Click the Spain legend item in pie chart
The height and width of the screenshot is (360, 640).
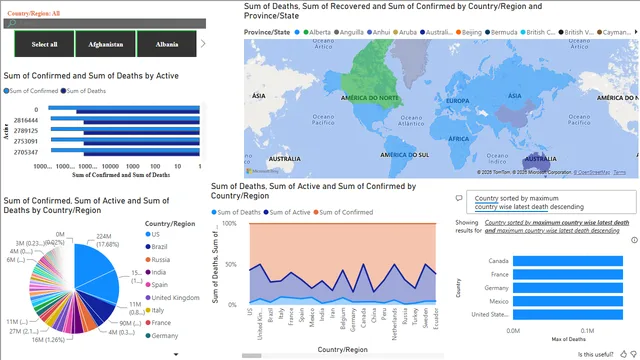click(156, 285)
